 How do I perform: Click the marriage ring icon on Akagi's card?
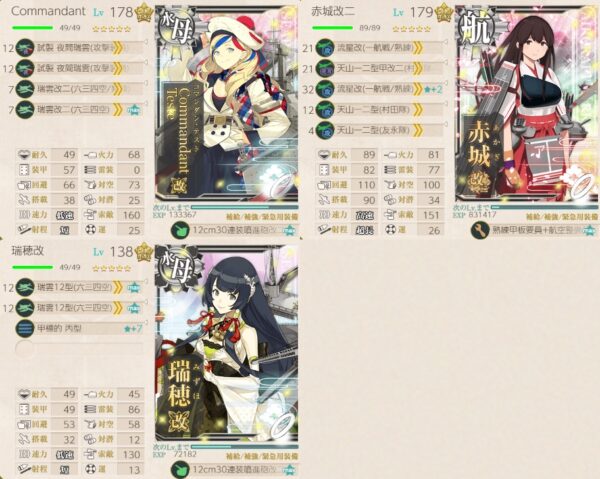583,186
